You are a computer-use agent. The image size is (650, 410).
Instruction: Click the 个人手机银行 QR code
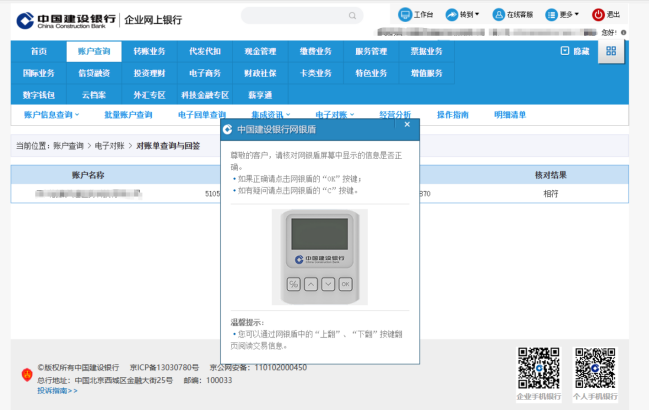[595, 368]
